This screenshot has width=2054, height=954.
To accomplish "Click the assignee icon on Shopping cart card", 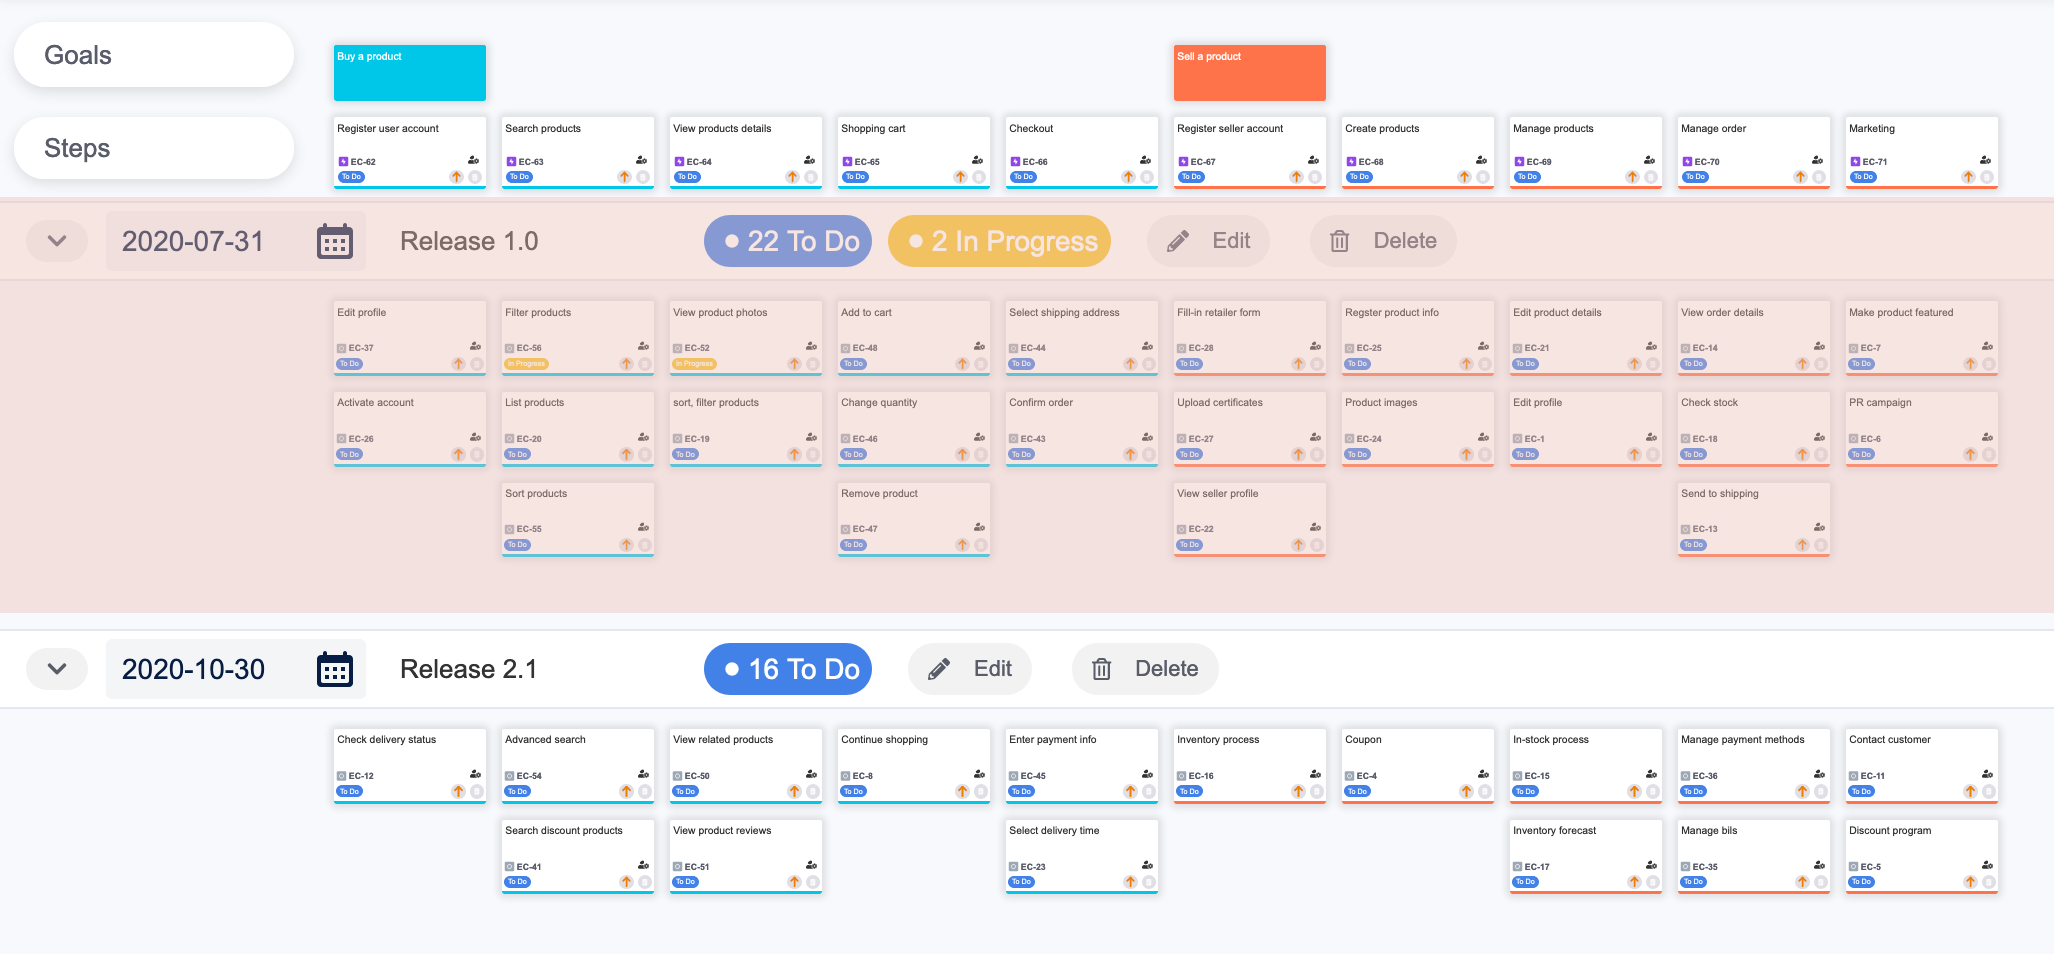I will tap(975, 159).
